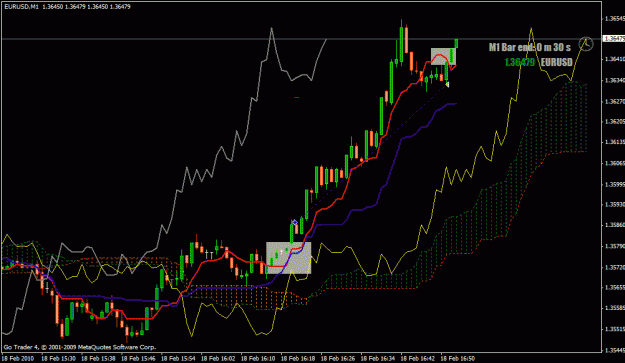Click the '18 Feb 15:30' time label

(58, 358)
